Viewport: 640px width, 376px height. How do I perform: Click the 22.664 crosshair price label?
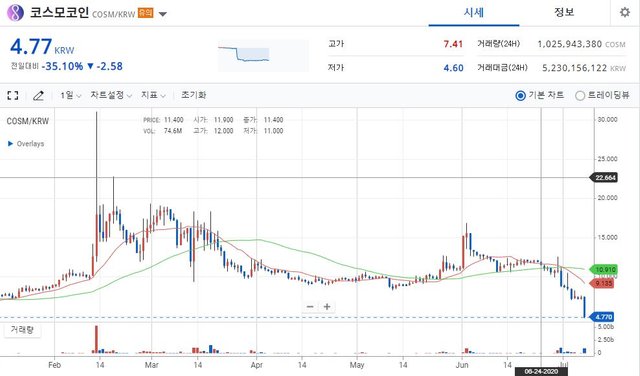tap(604, 178)
